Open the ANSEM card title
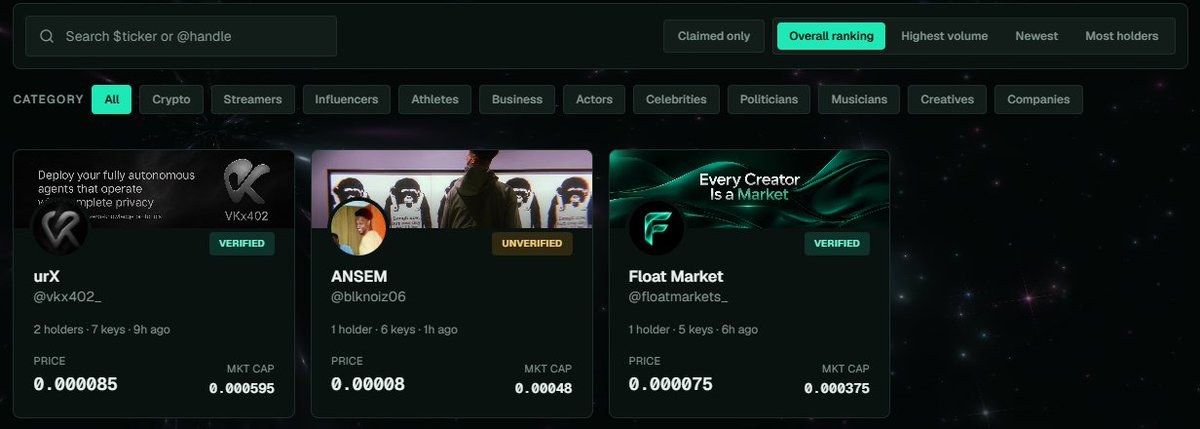The image size is (1200, 429). click(x=358, y=275)
